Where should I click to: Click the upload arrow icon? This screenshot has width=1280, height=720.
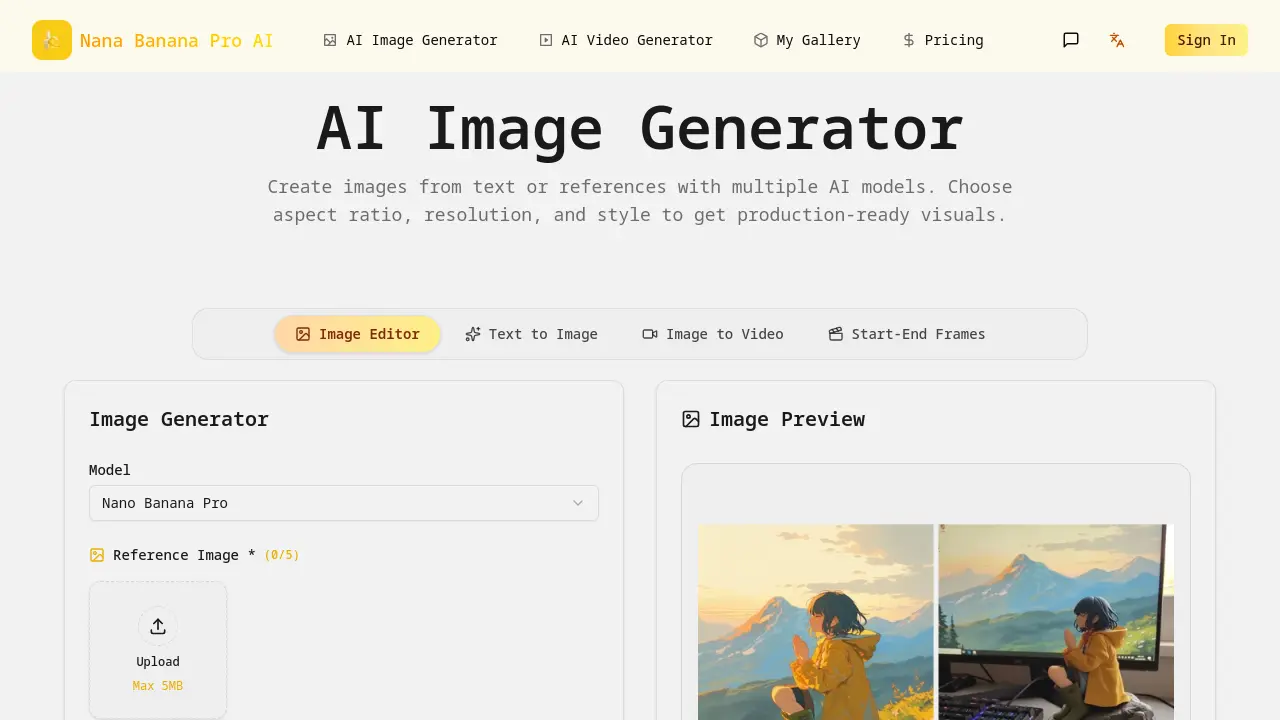pos(158,626)
